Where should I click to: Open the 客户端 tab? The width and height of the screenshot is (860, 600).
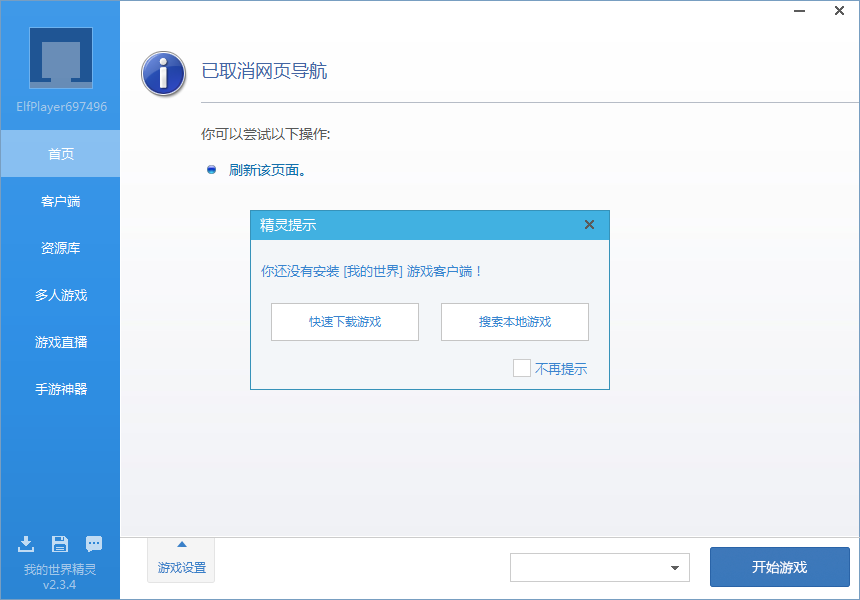click(x=60, y=201)
